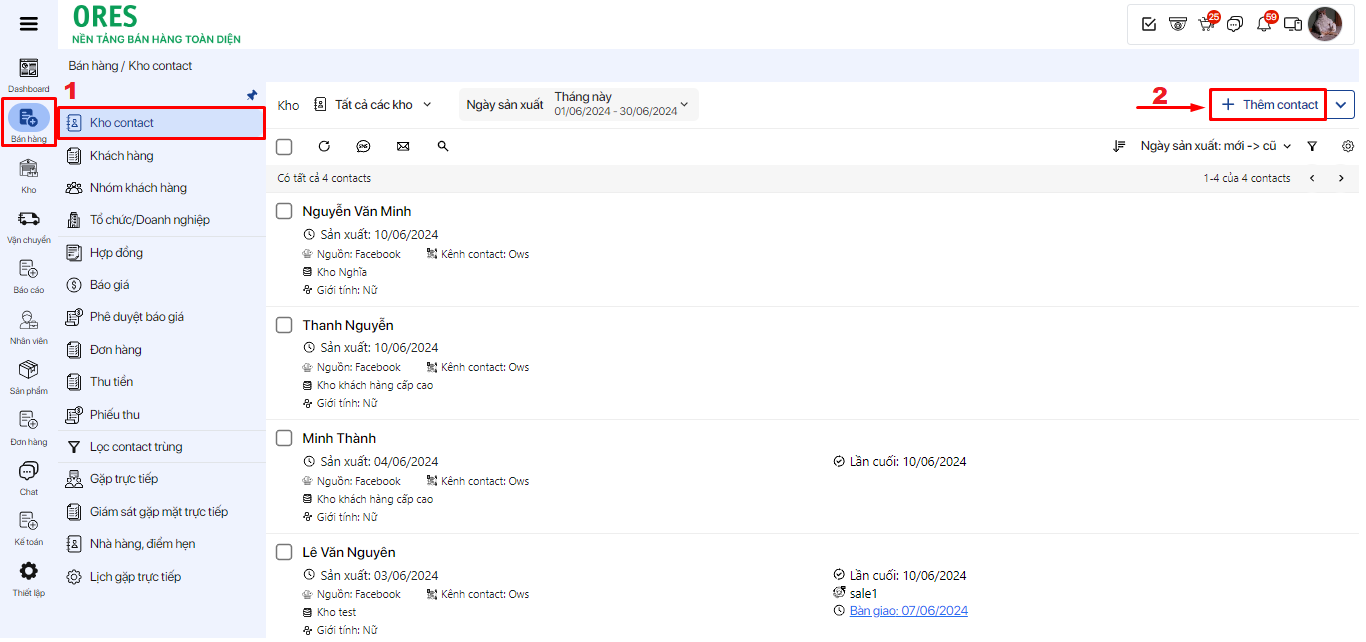Click the refresh icon in contact toolbar
Screen dimensions: 1366x642
coord(324,146)
